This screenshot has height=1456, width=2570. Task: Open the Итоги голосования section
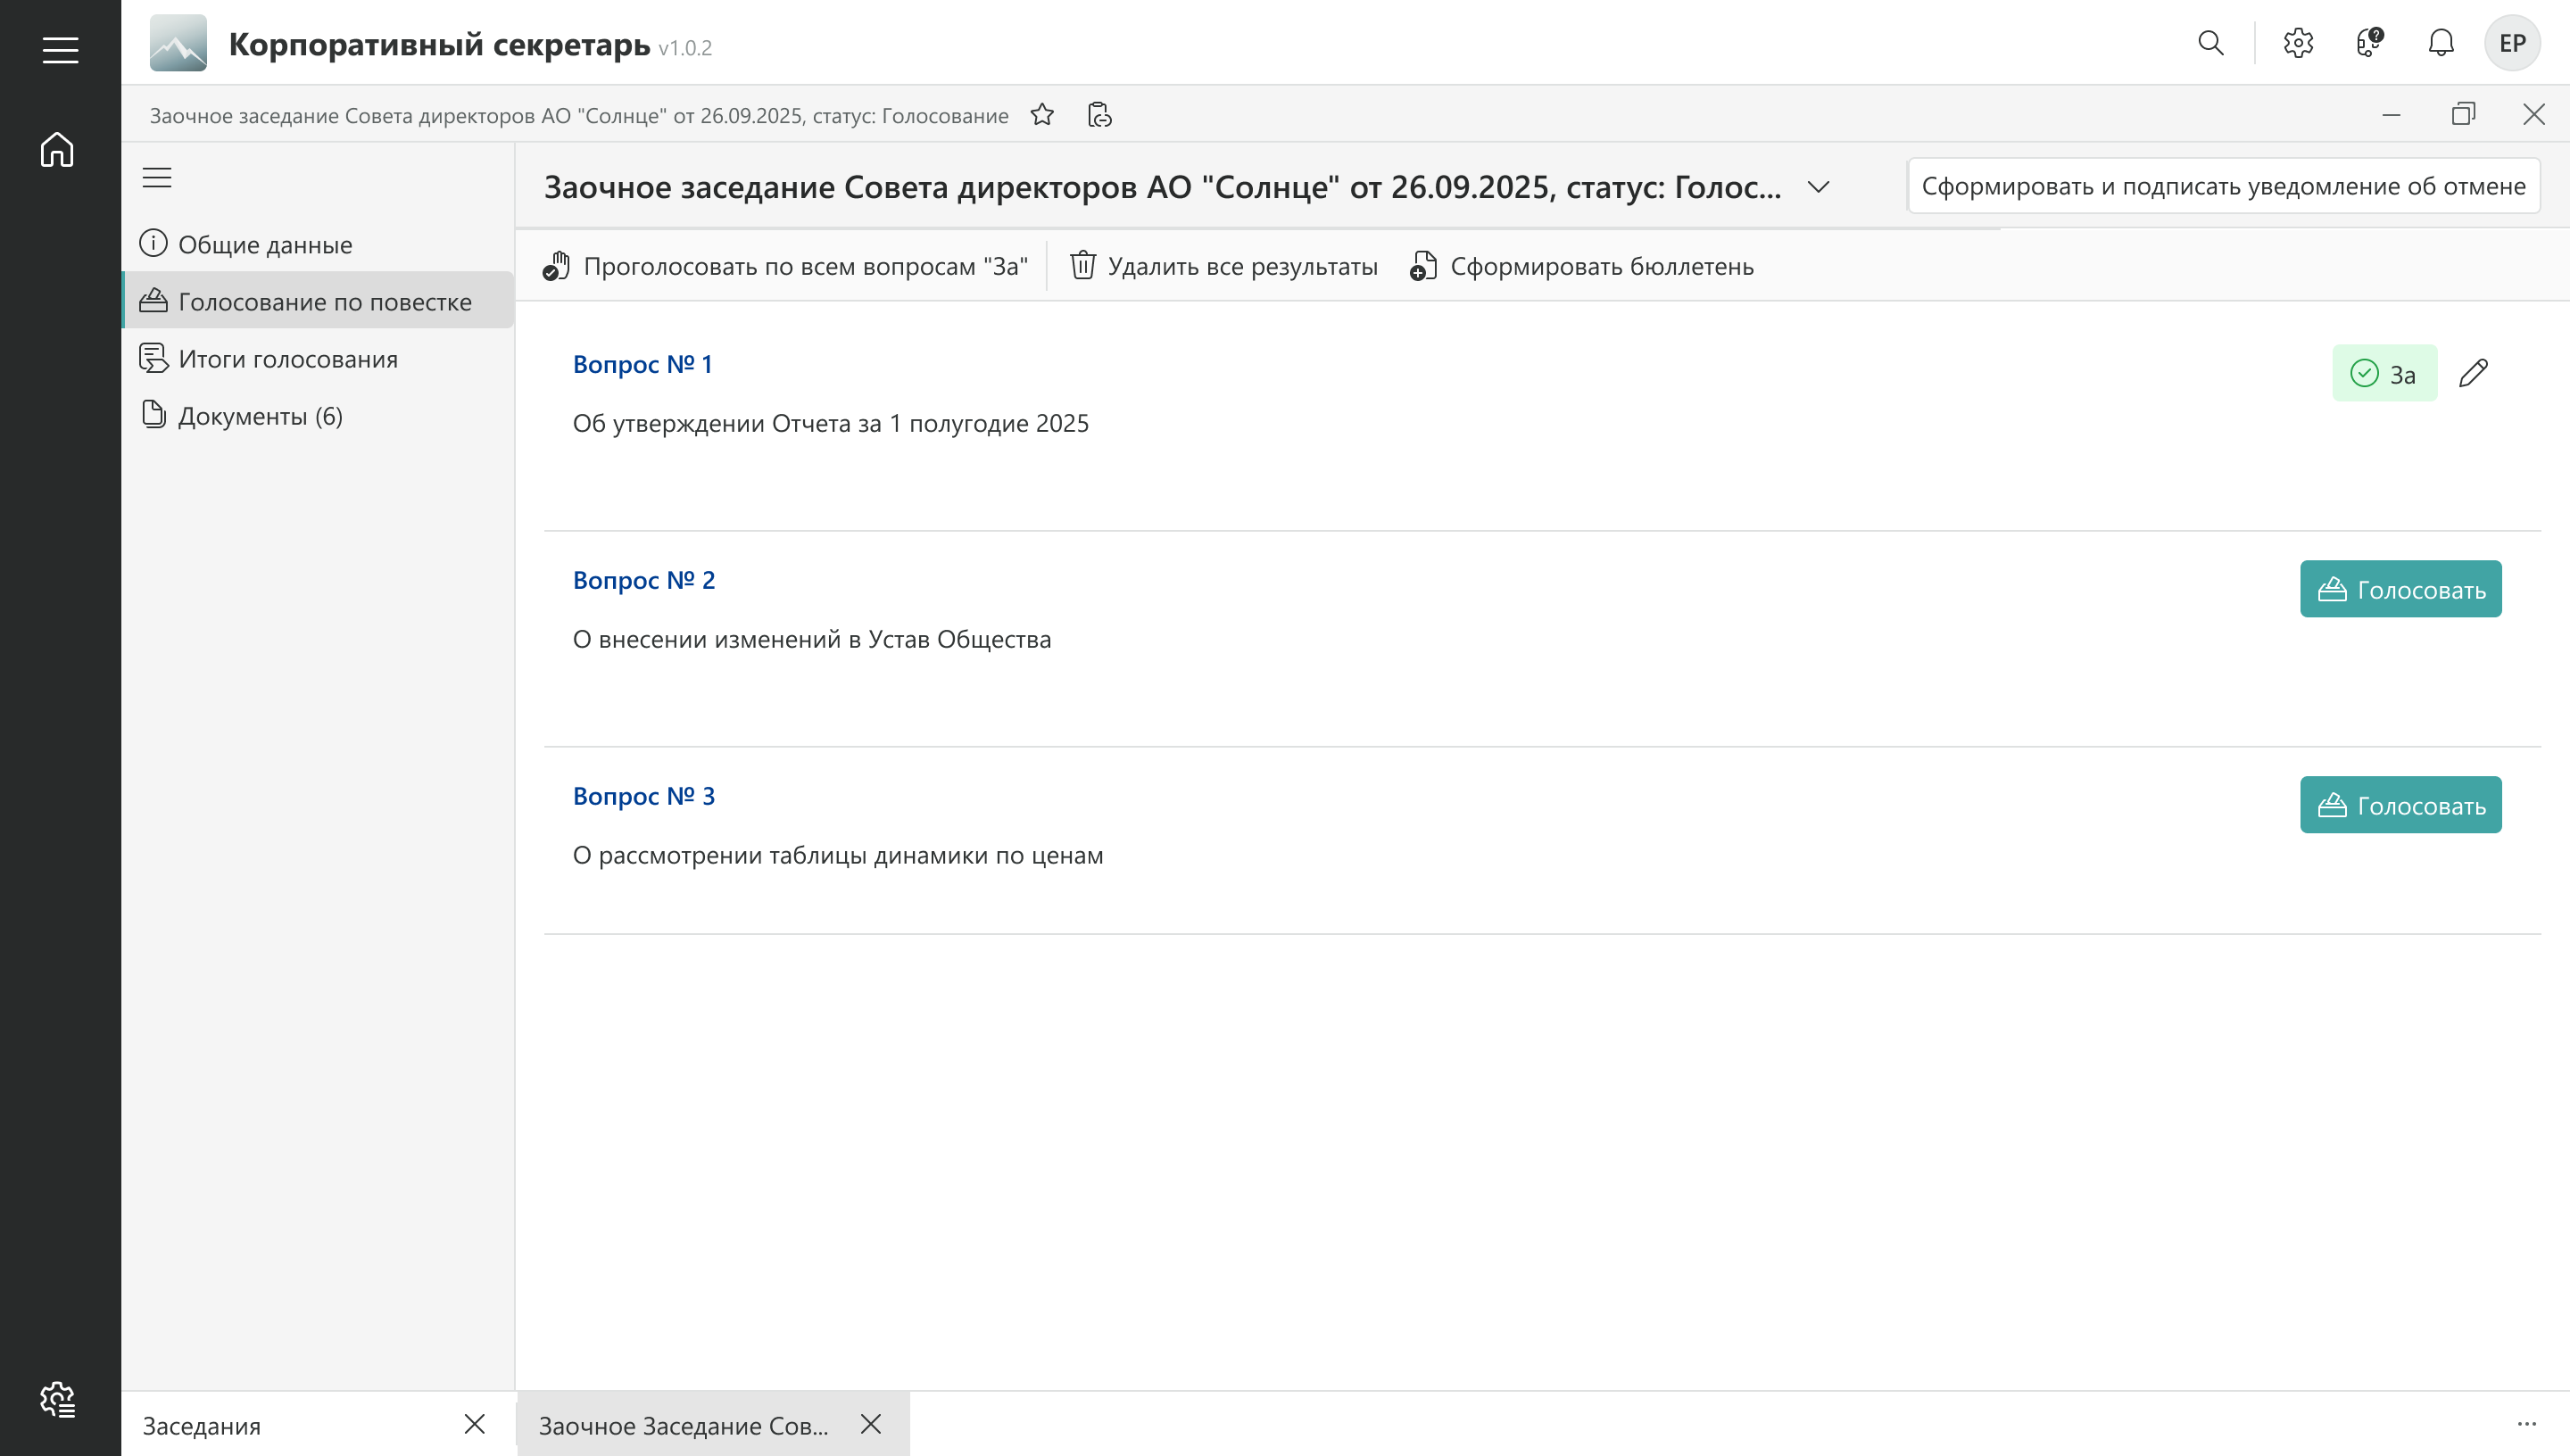[x=287, y=359]
